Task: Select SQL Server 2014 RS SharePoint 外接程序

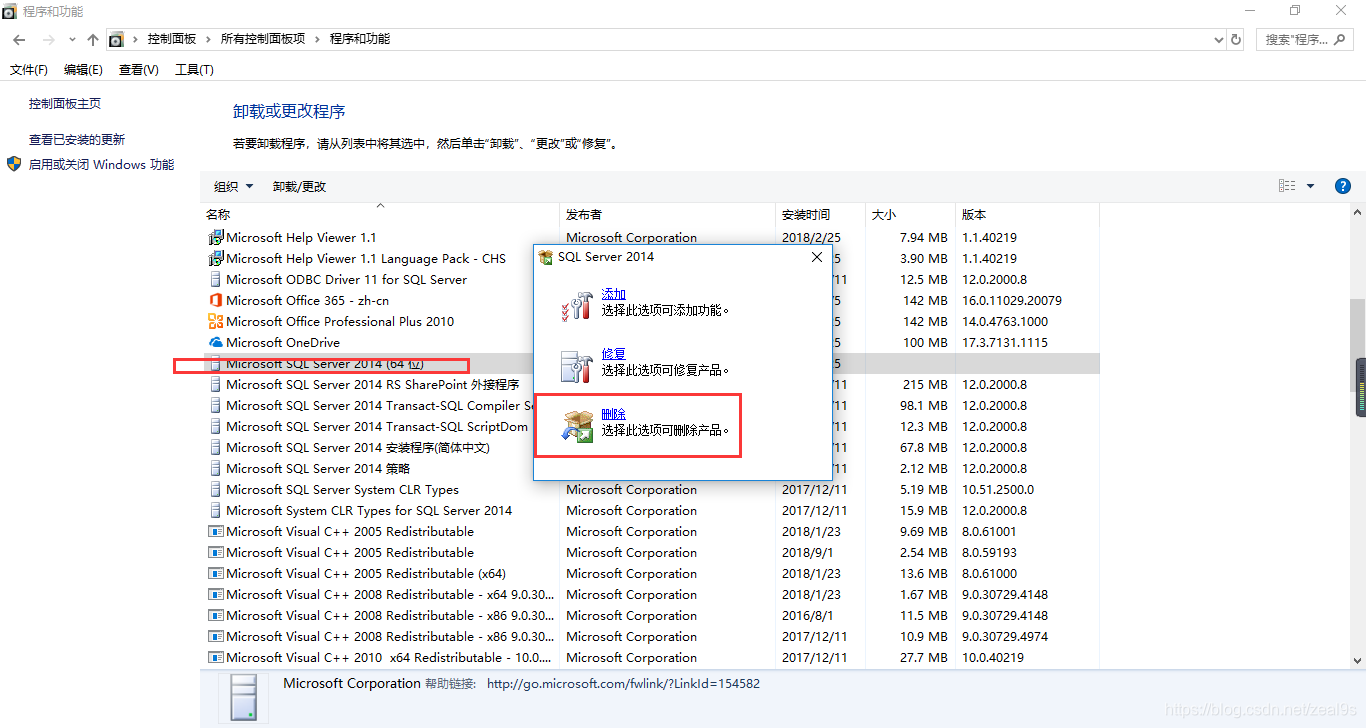Action: tap(651, 385)
